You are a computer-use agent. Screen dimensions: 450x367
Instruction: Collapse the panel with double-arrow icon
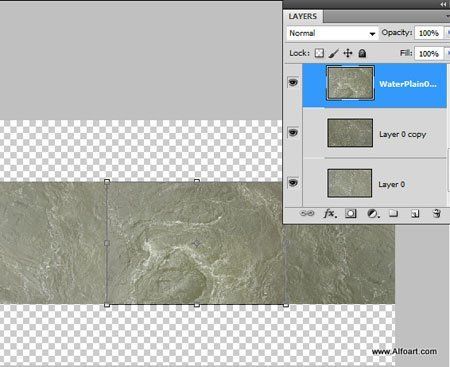pyautogui.click(x=443, y=4)
